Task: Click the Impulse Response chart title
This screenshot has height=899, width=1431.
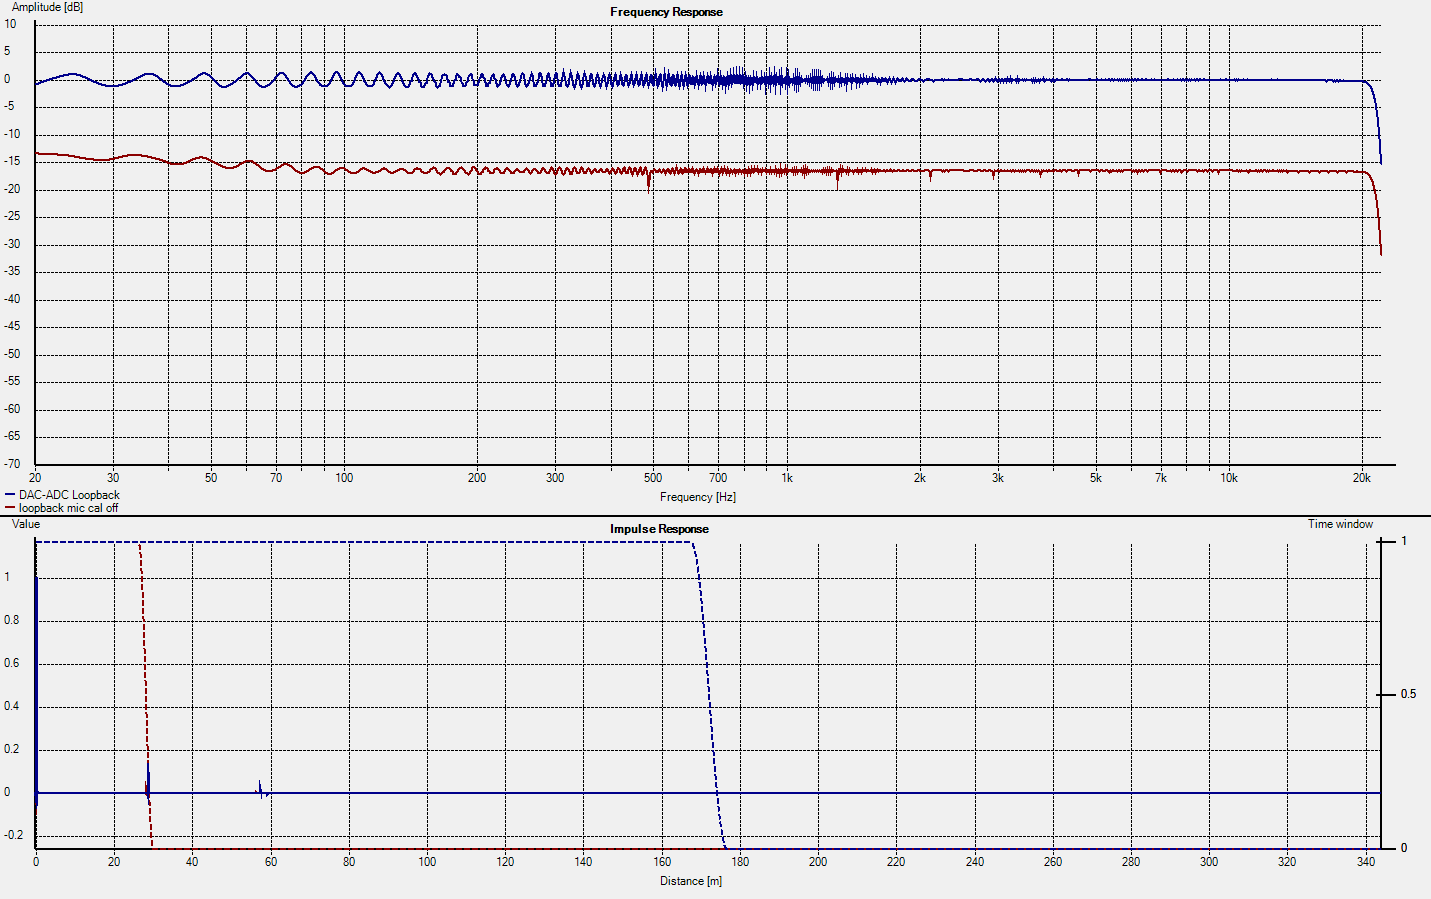Action: [x=659, y=529]
